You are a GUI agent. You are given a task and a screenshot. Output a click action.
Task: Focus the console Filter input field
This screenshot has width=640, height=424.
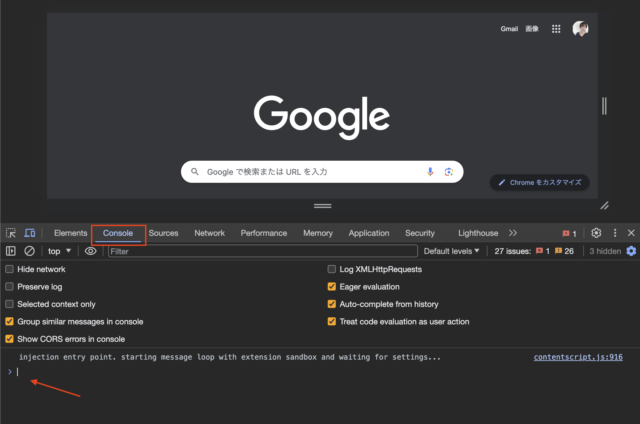pyautogui.click(x=263, y=251)
